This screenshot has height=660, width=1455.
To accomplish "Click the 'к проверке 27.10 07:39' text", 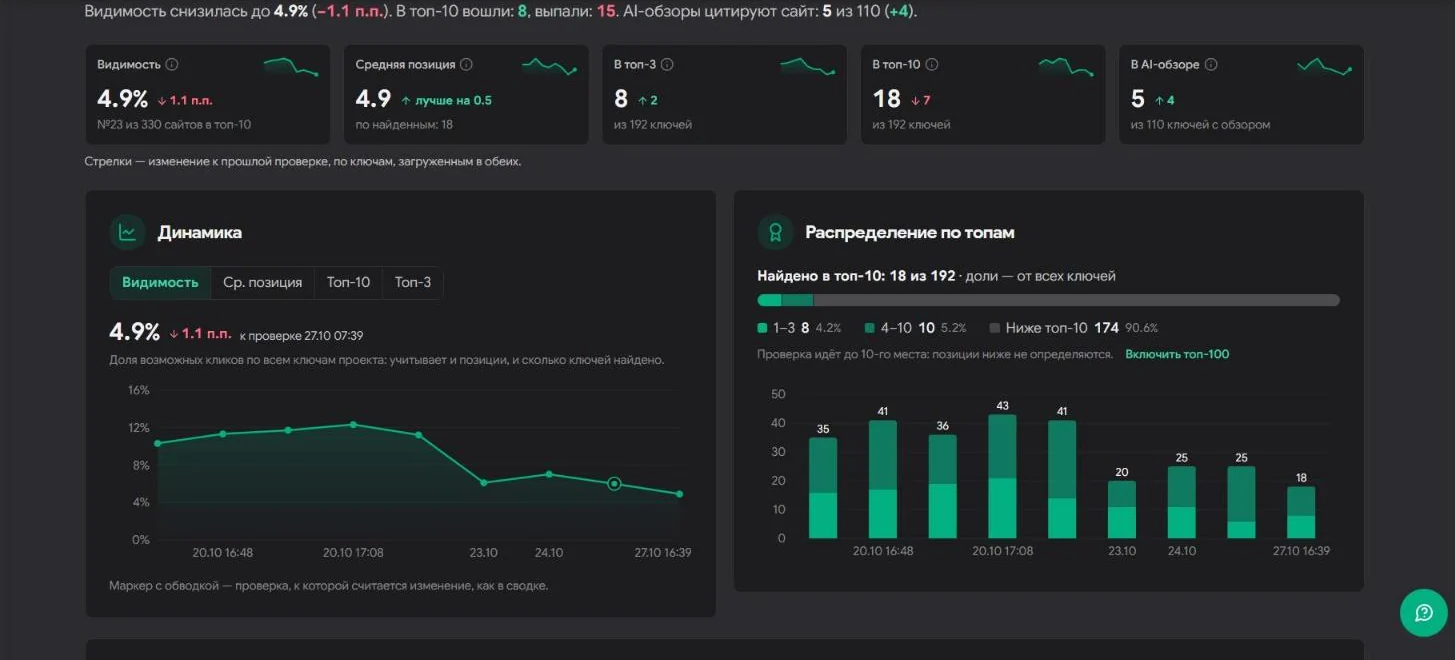I will [301, 336].
